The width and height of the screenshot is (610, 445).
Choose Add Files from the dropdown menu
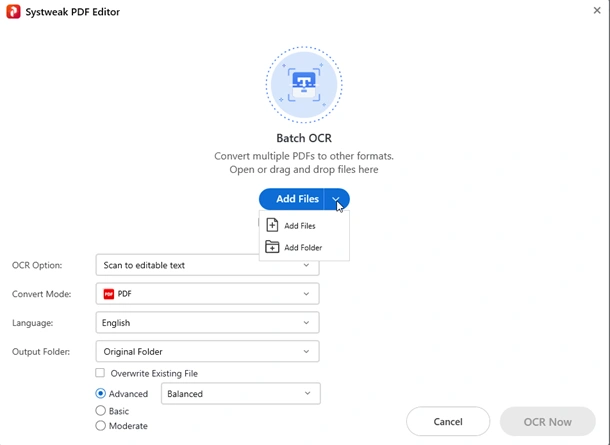pos(304,226)
